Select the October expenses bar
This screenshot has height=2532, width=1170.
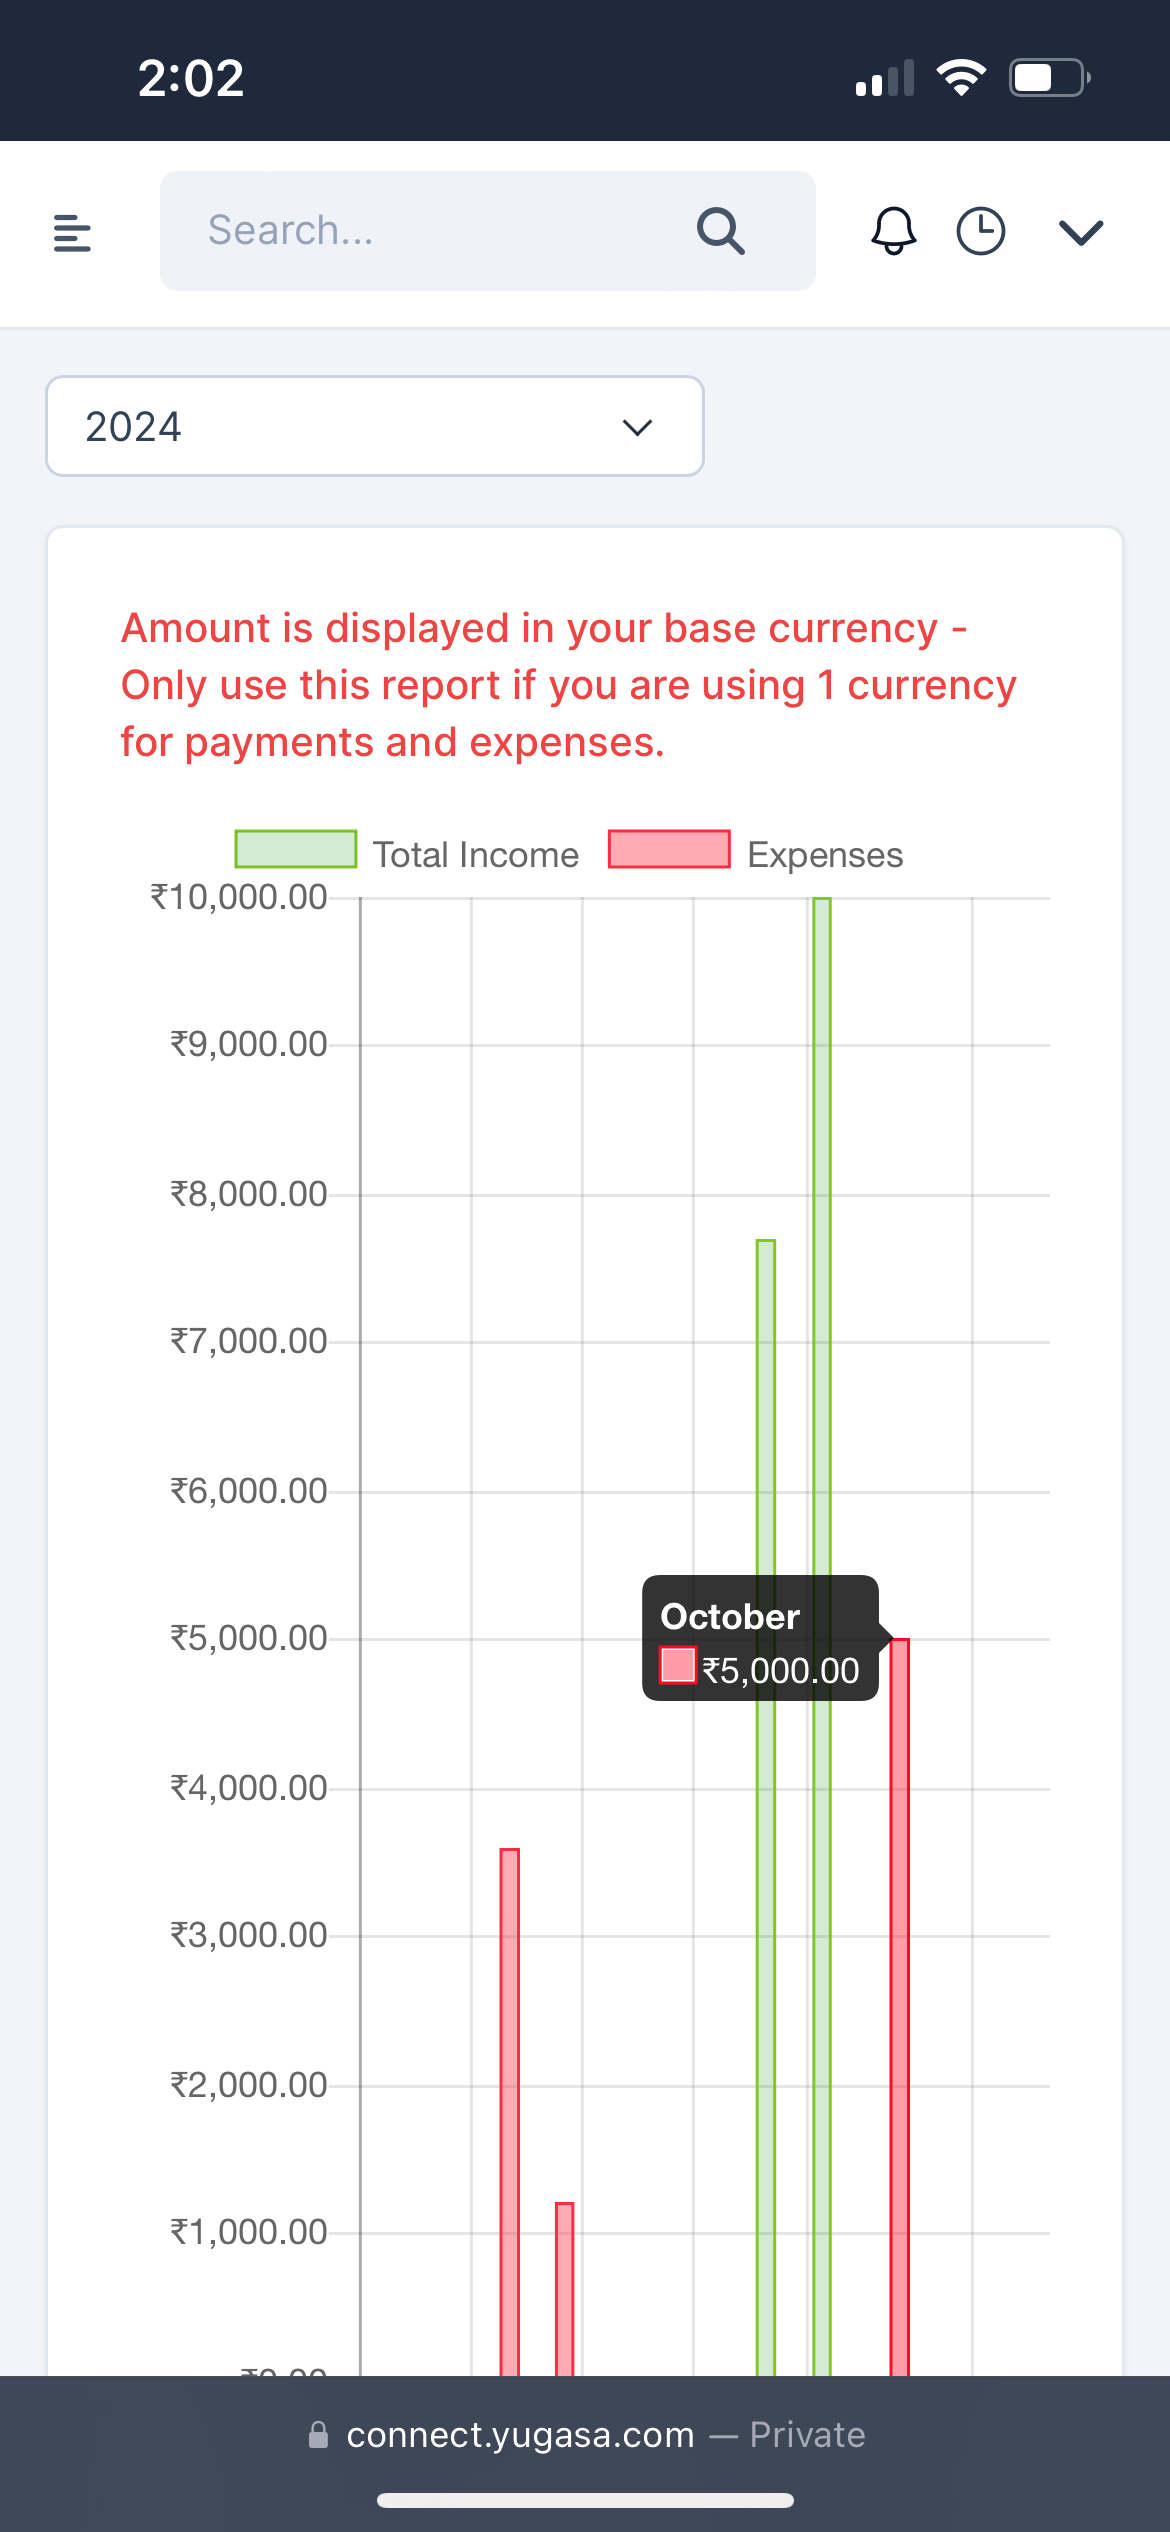pyautogui.click(x=900, y=2000)
